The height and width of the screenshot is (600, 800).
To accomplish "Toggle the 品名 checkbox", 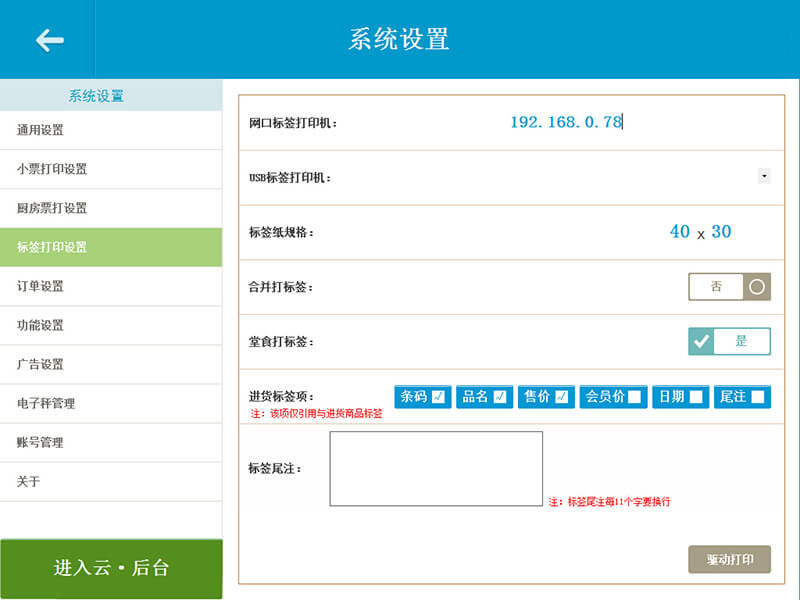I will pyautogui.click(x=500, y=397).
